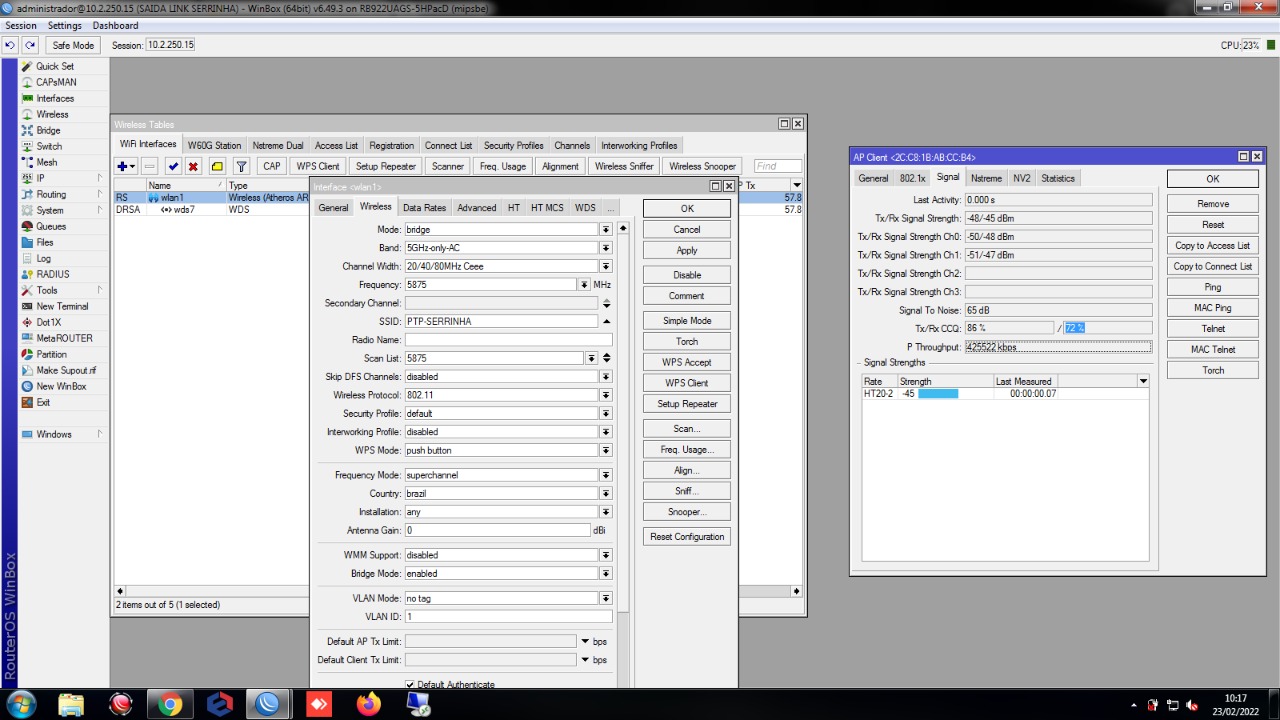Open the Wireless Protocol dropdown
Viewport: 1280px width, 720px height.
pos(605,395)
